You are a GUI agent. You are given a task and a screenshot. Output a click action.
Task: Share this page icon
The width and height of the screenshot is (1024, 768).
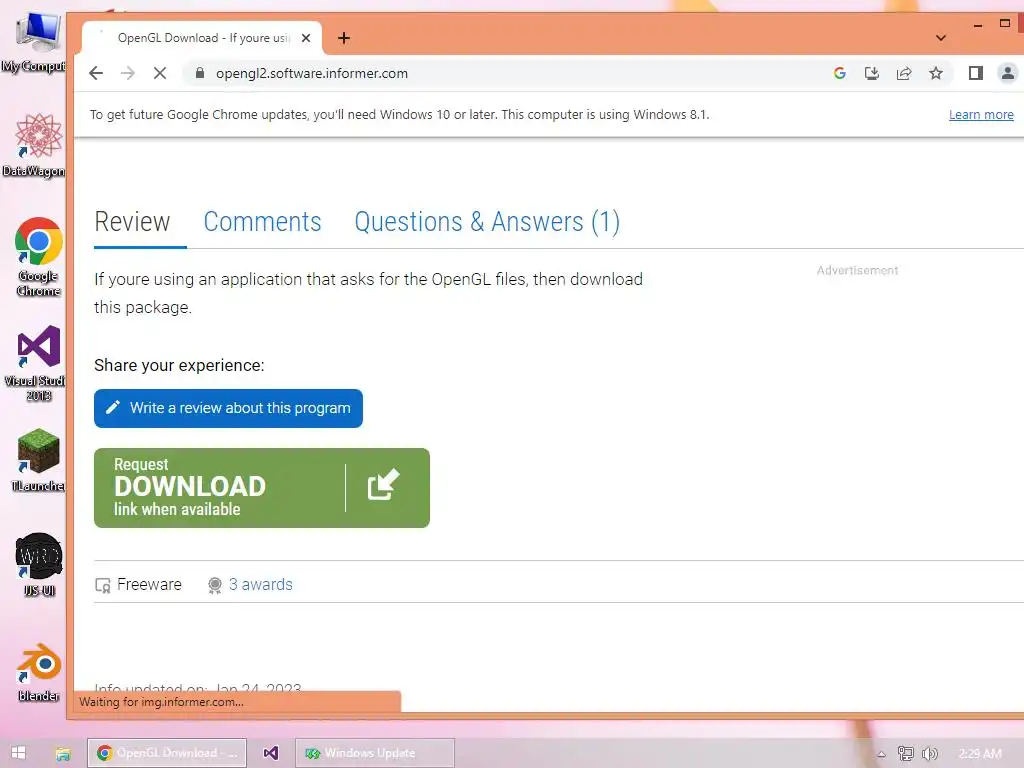pos(904,73)
